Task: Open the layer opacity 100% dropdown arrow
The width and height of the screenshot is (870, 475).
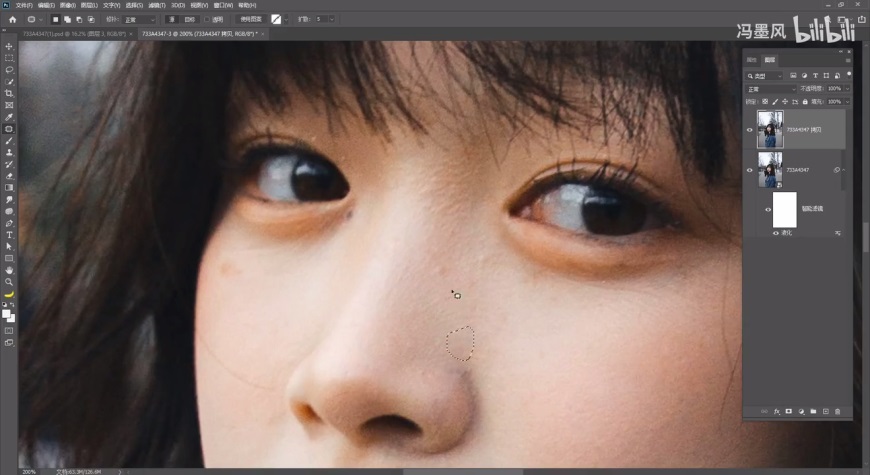Action: 847,89
